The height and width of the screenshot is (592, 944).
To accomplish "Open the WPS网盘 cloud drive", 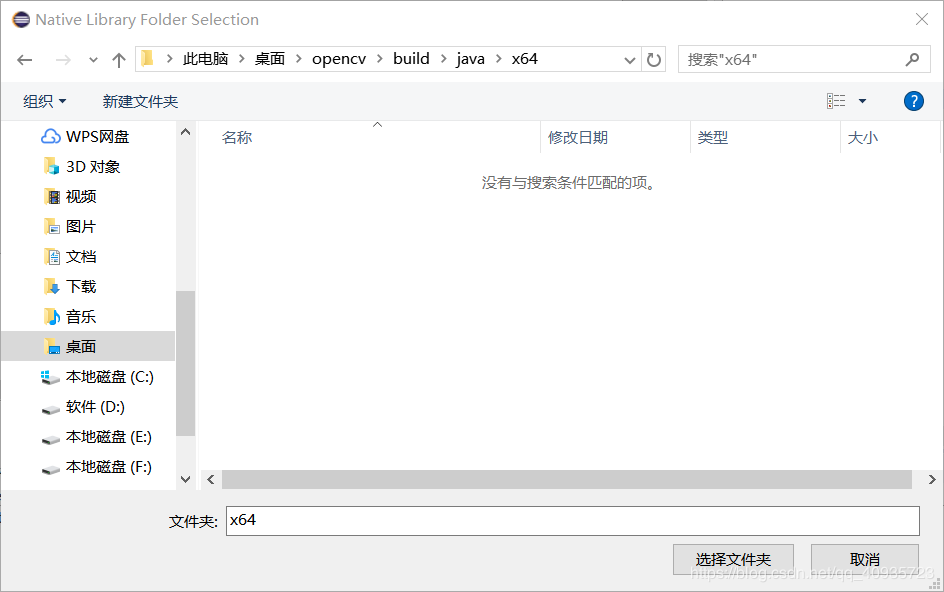I will [93, 136].
